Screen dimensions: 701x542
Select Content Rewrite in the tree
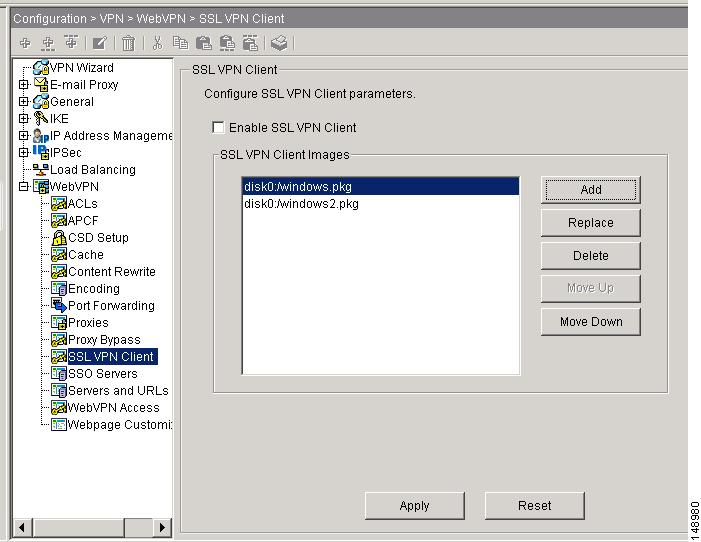[x=111, y=272]
